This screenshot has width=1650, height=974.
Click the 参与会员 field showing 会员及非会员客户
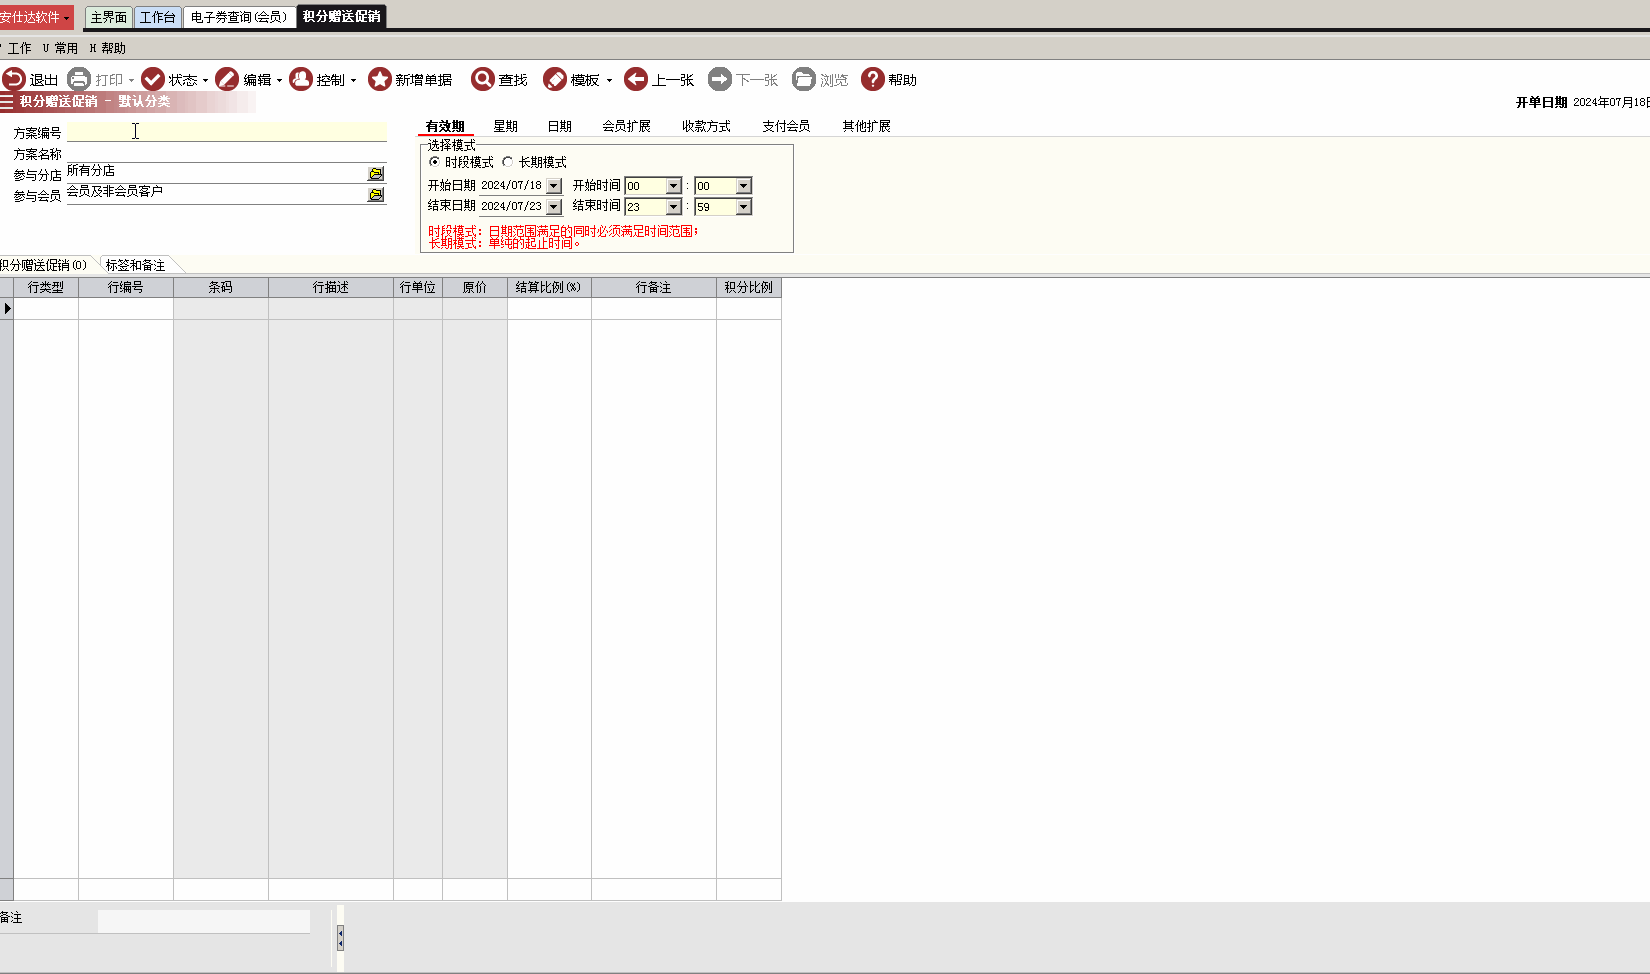coord(216,194)
